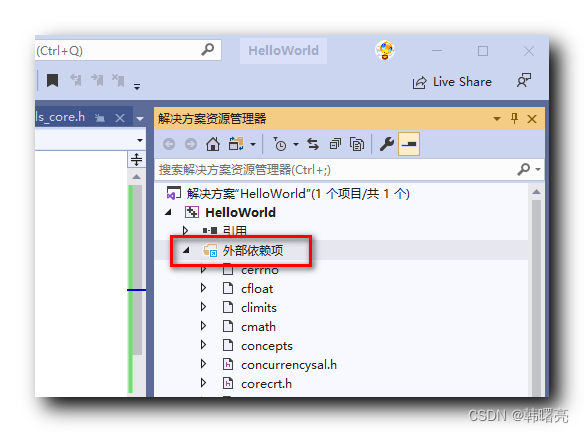
Task: Open the send feedback icon
Action: 524,80
